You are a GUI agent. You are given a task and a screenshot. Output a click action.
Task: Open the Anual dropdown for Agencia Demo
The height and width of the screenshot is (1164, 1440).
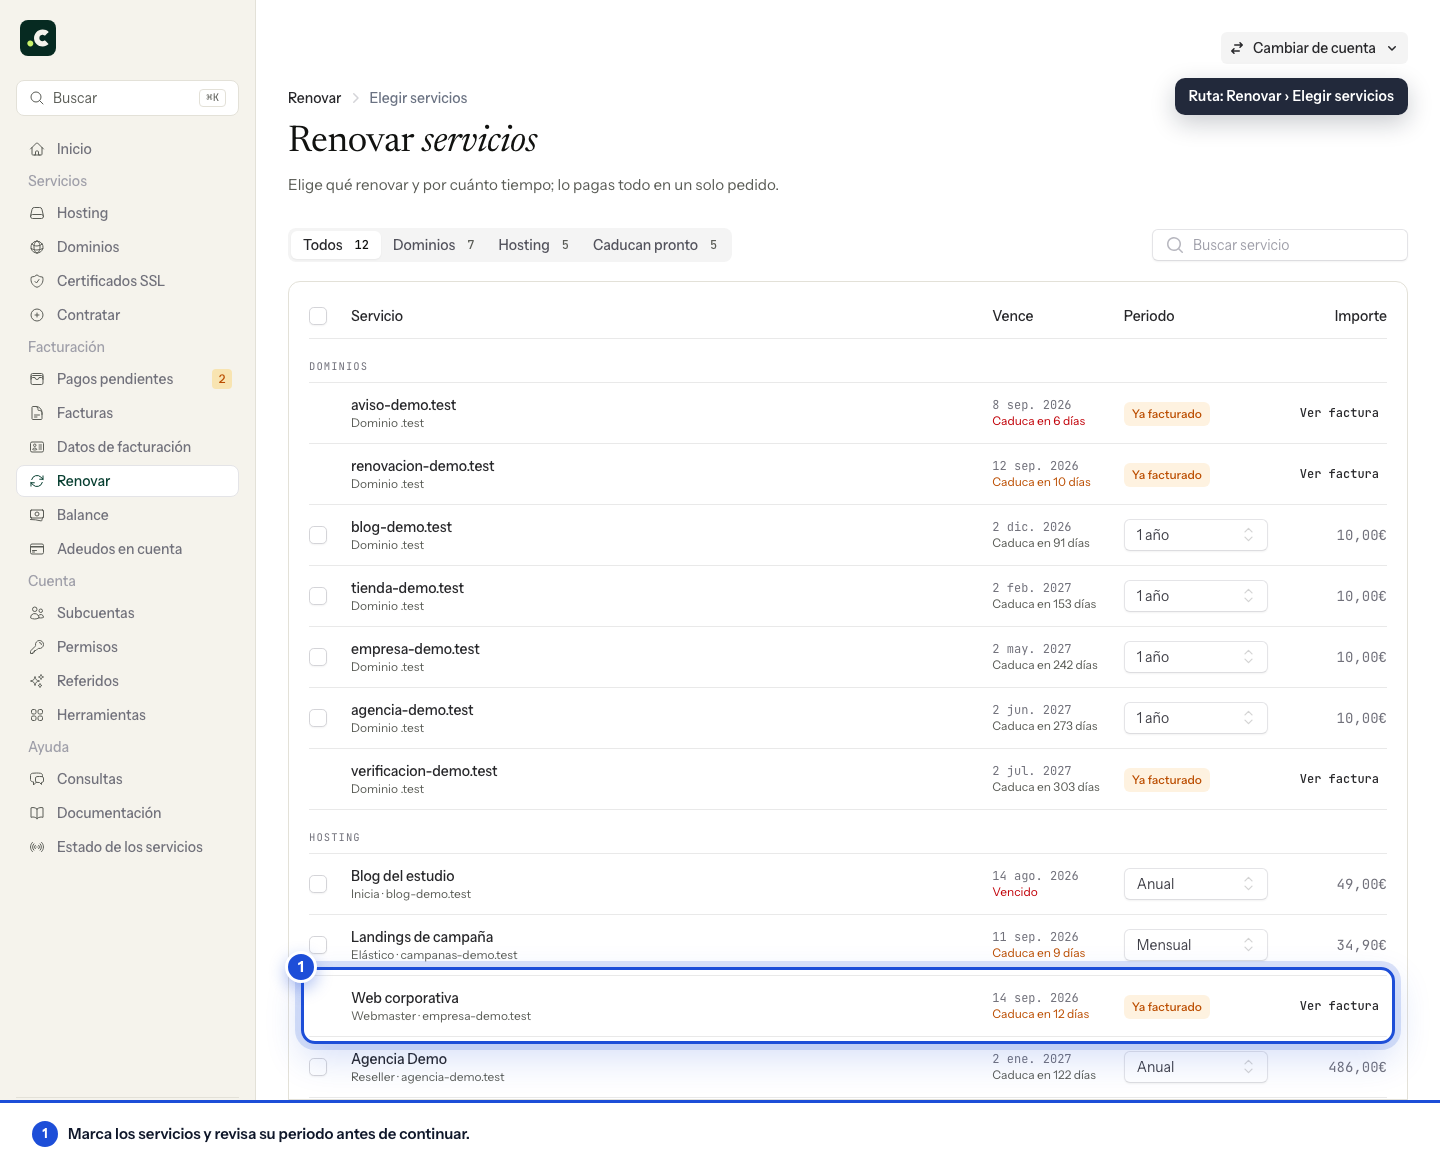coord(1195,1067)
